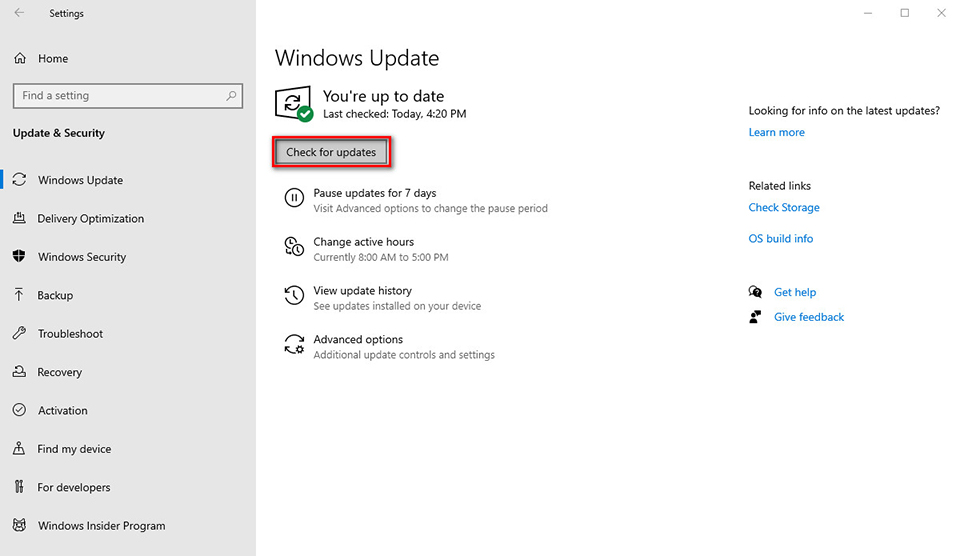960x556 pixels.
Task: Click Pause updates for 7 days
Action: click(375, 193)
